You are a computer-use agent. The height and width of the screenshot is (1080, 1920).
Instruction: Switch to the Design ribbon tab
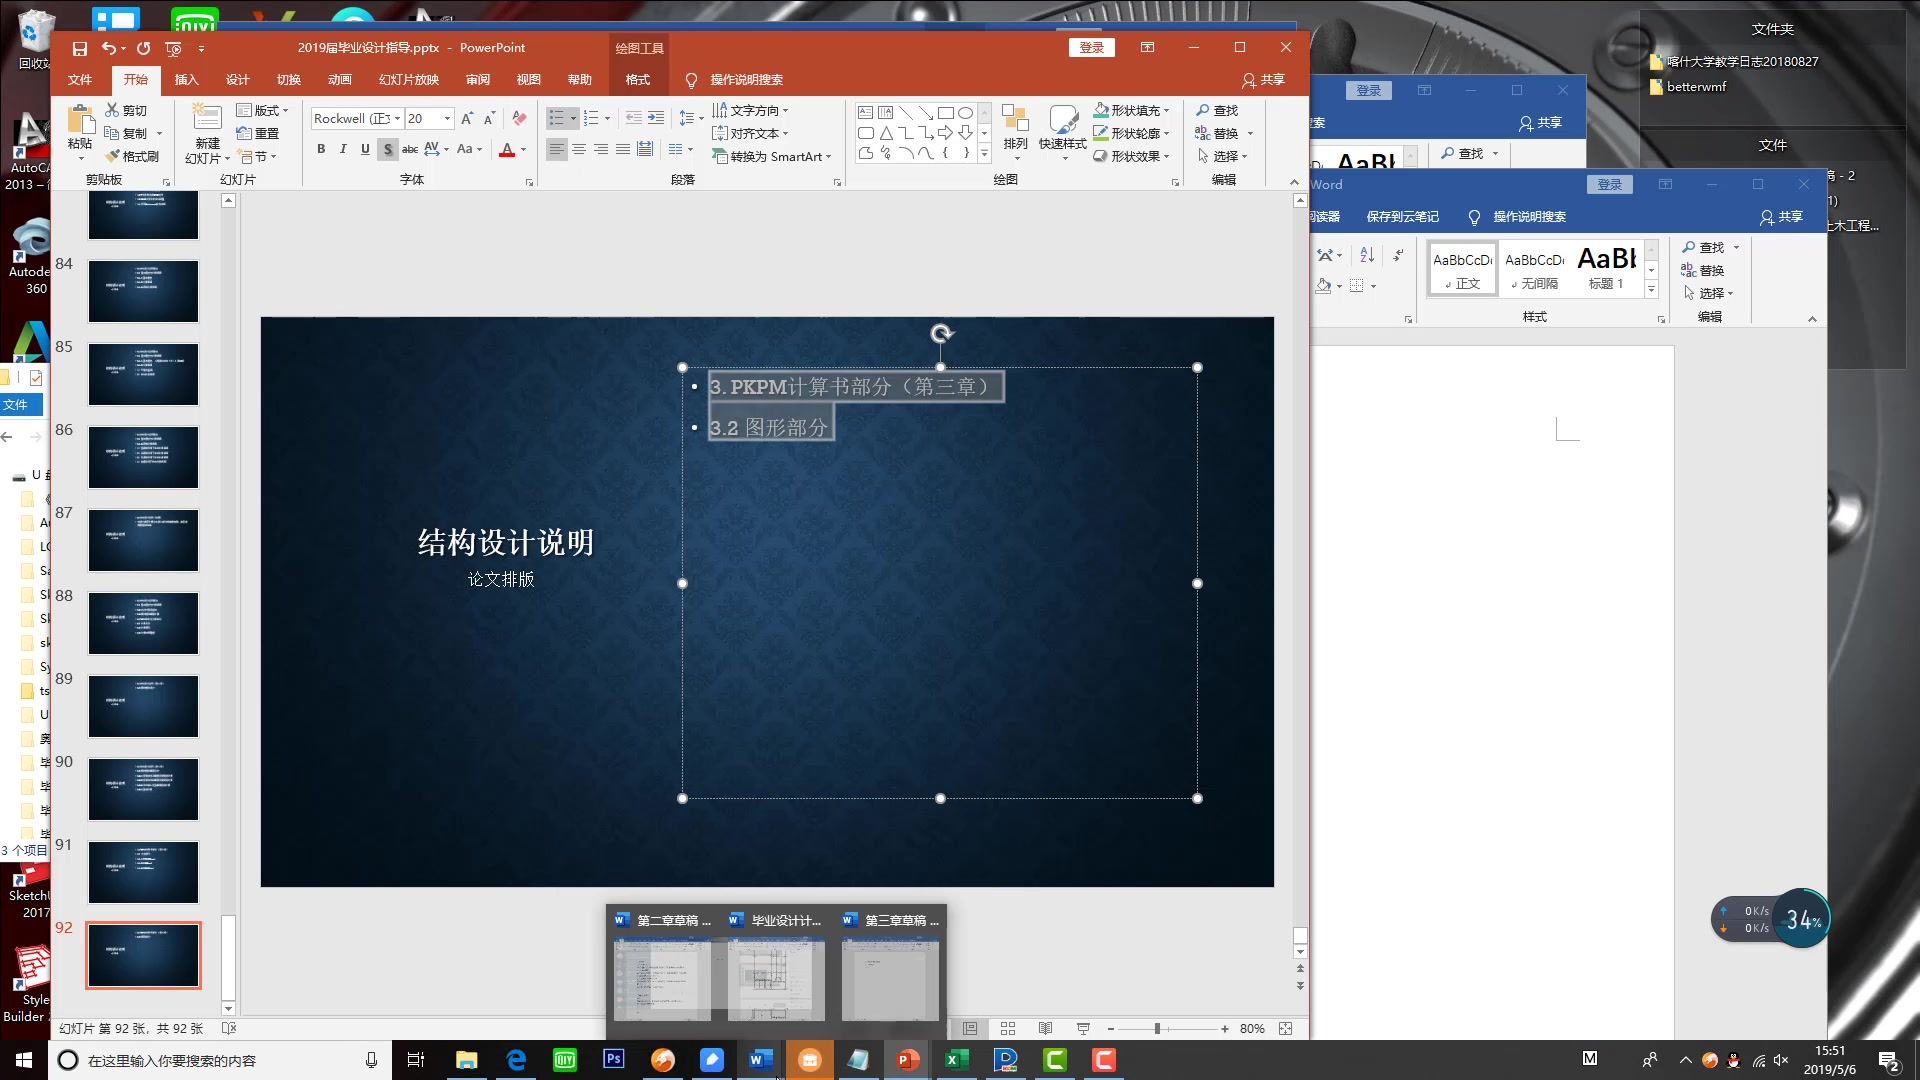coord(238,79)
